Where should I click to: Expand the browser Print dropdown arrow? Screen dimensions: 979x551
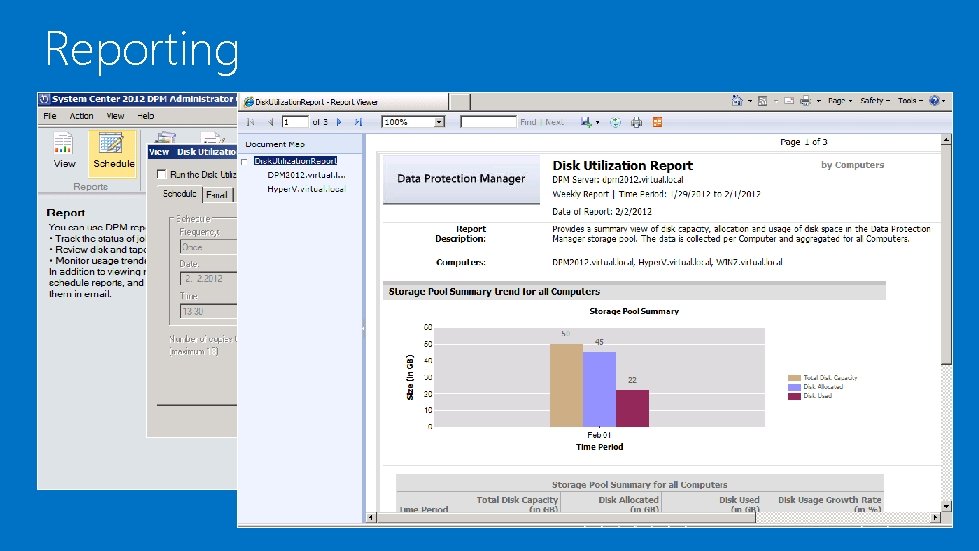(x=818, y=100)
